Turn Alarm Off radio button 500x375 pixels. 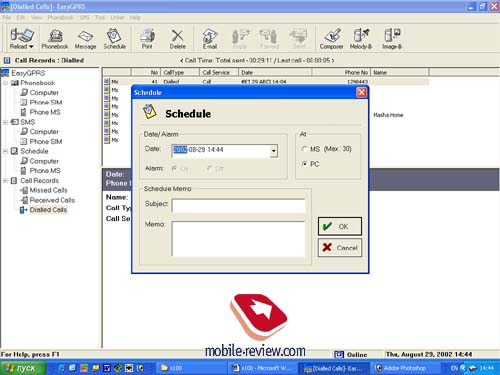pyautogui.click(x=209, y=169)
